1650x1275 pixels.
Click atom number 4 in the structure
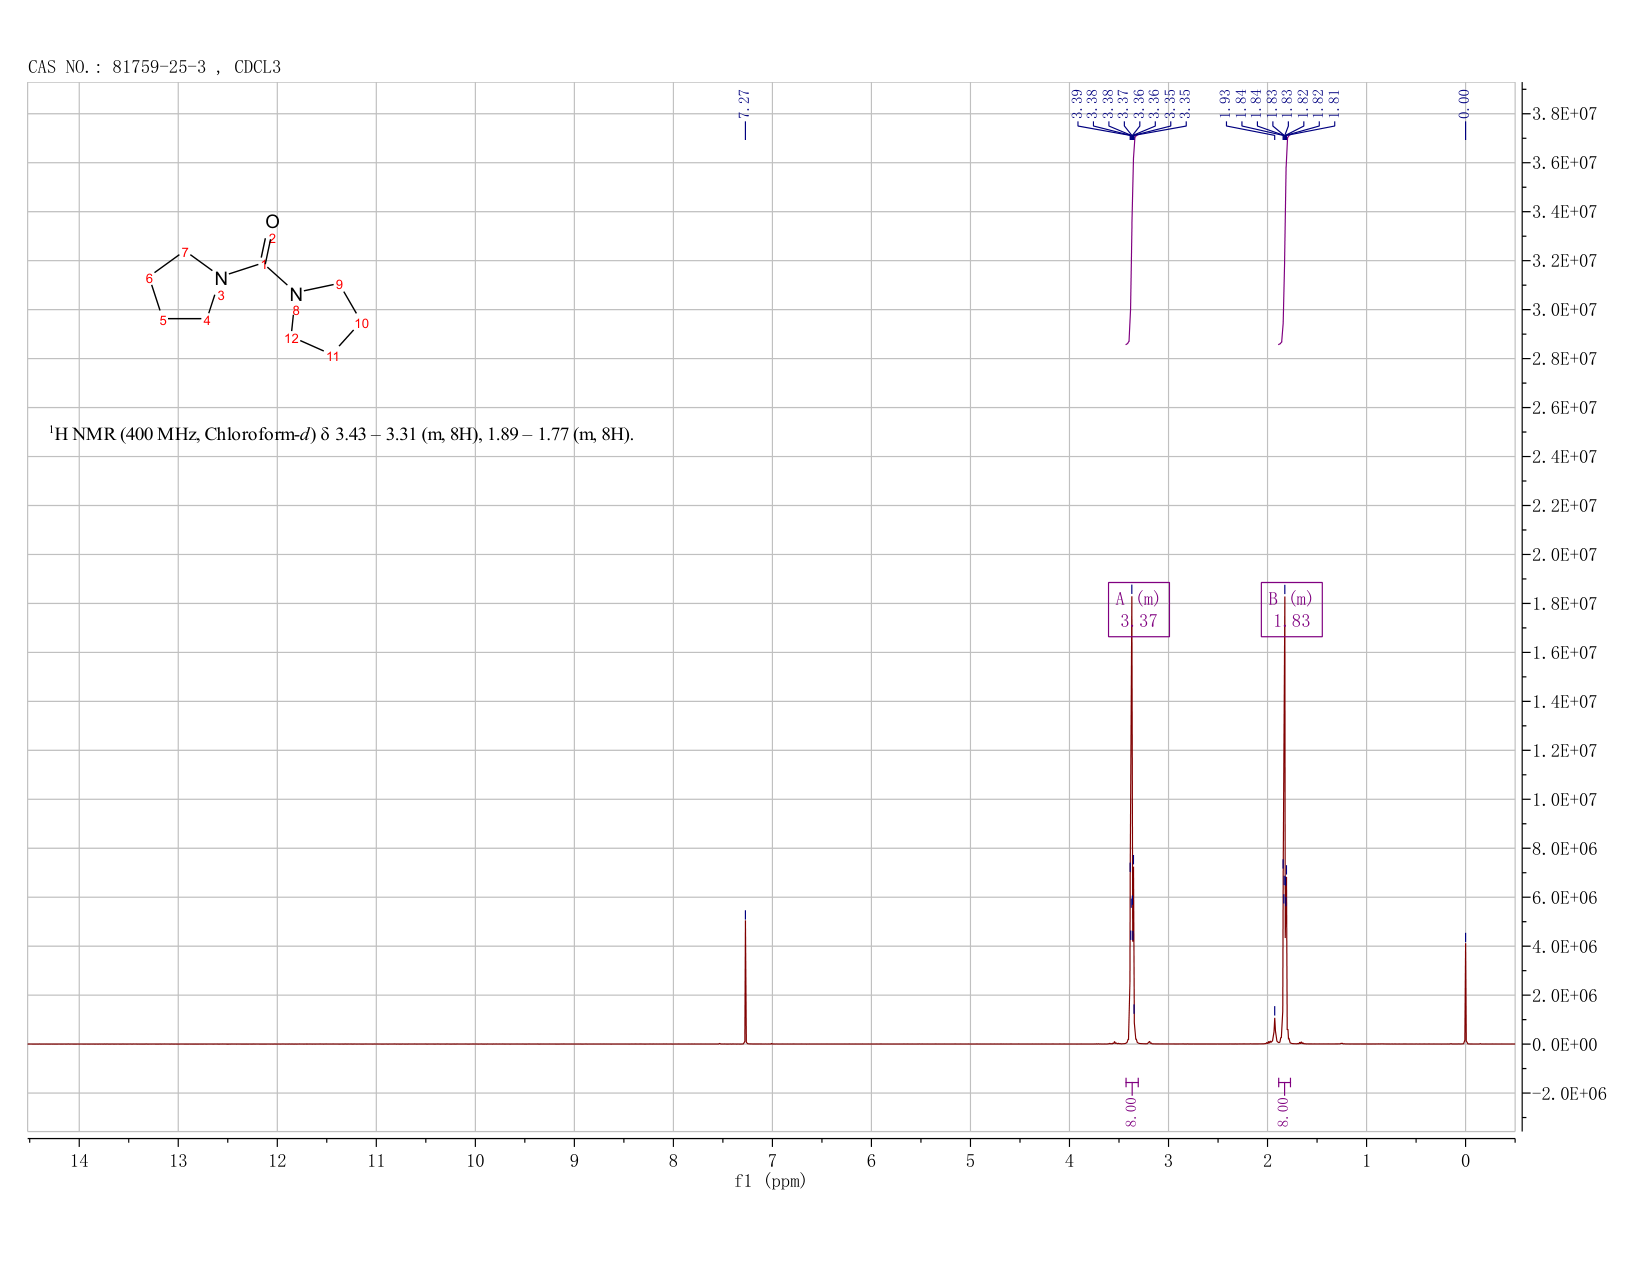pyautogui.click(x=207, y=320)
